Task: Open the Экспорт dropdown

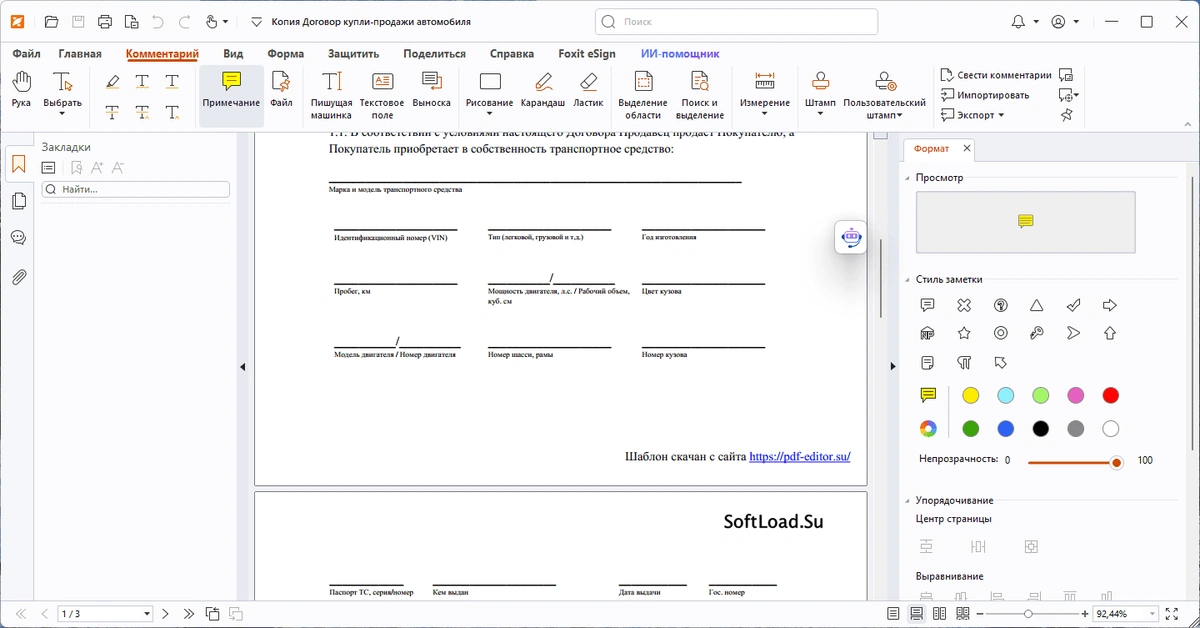Action: [1000, 115]
